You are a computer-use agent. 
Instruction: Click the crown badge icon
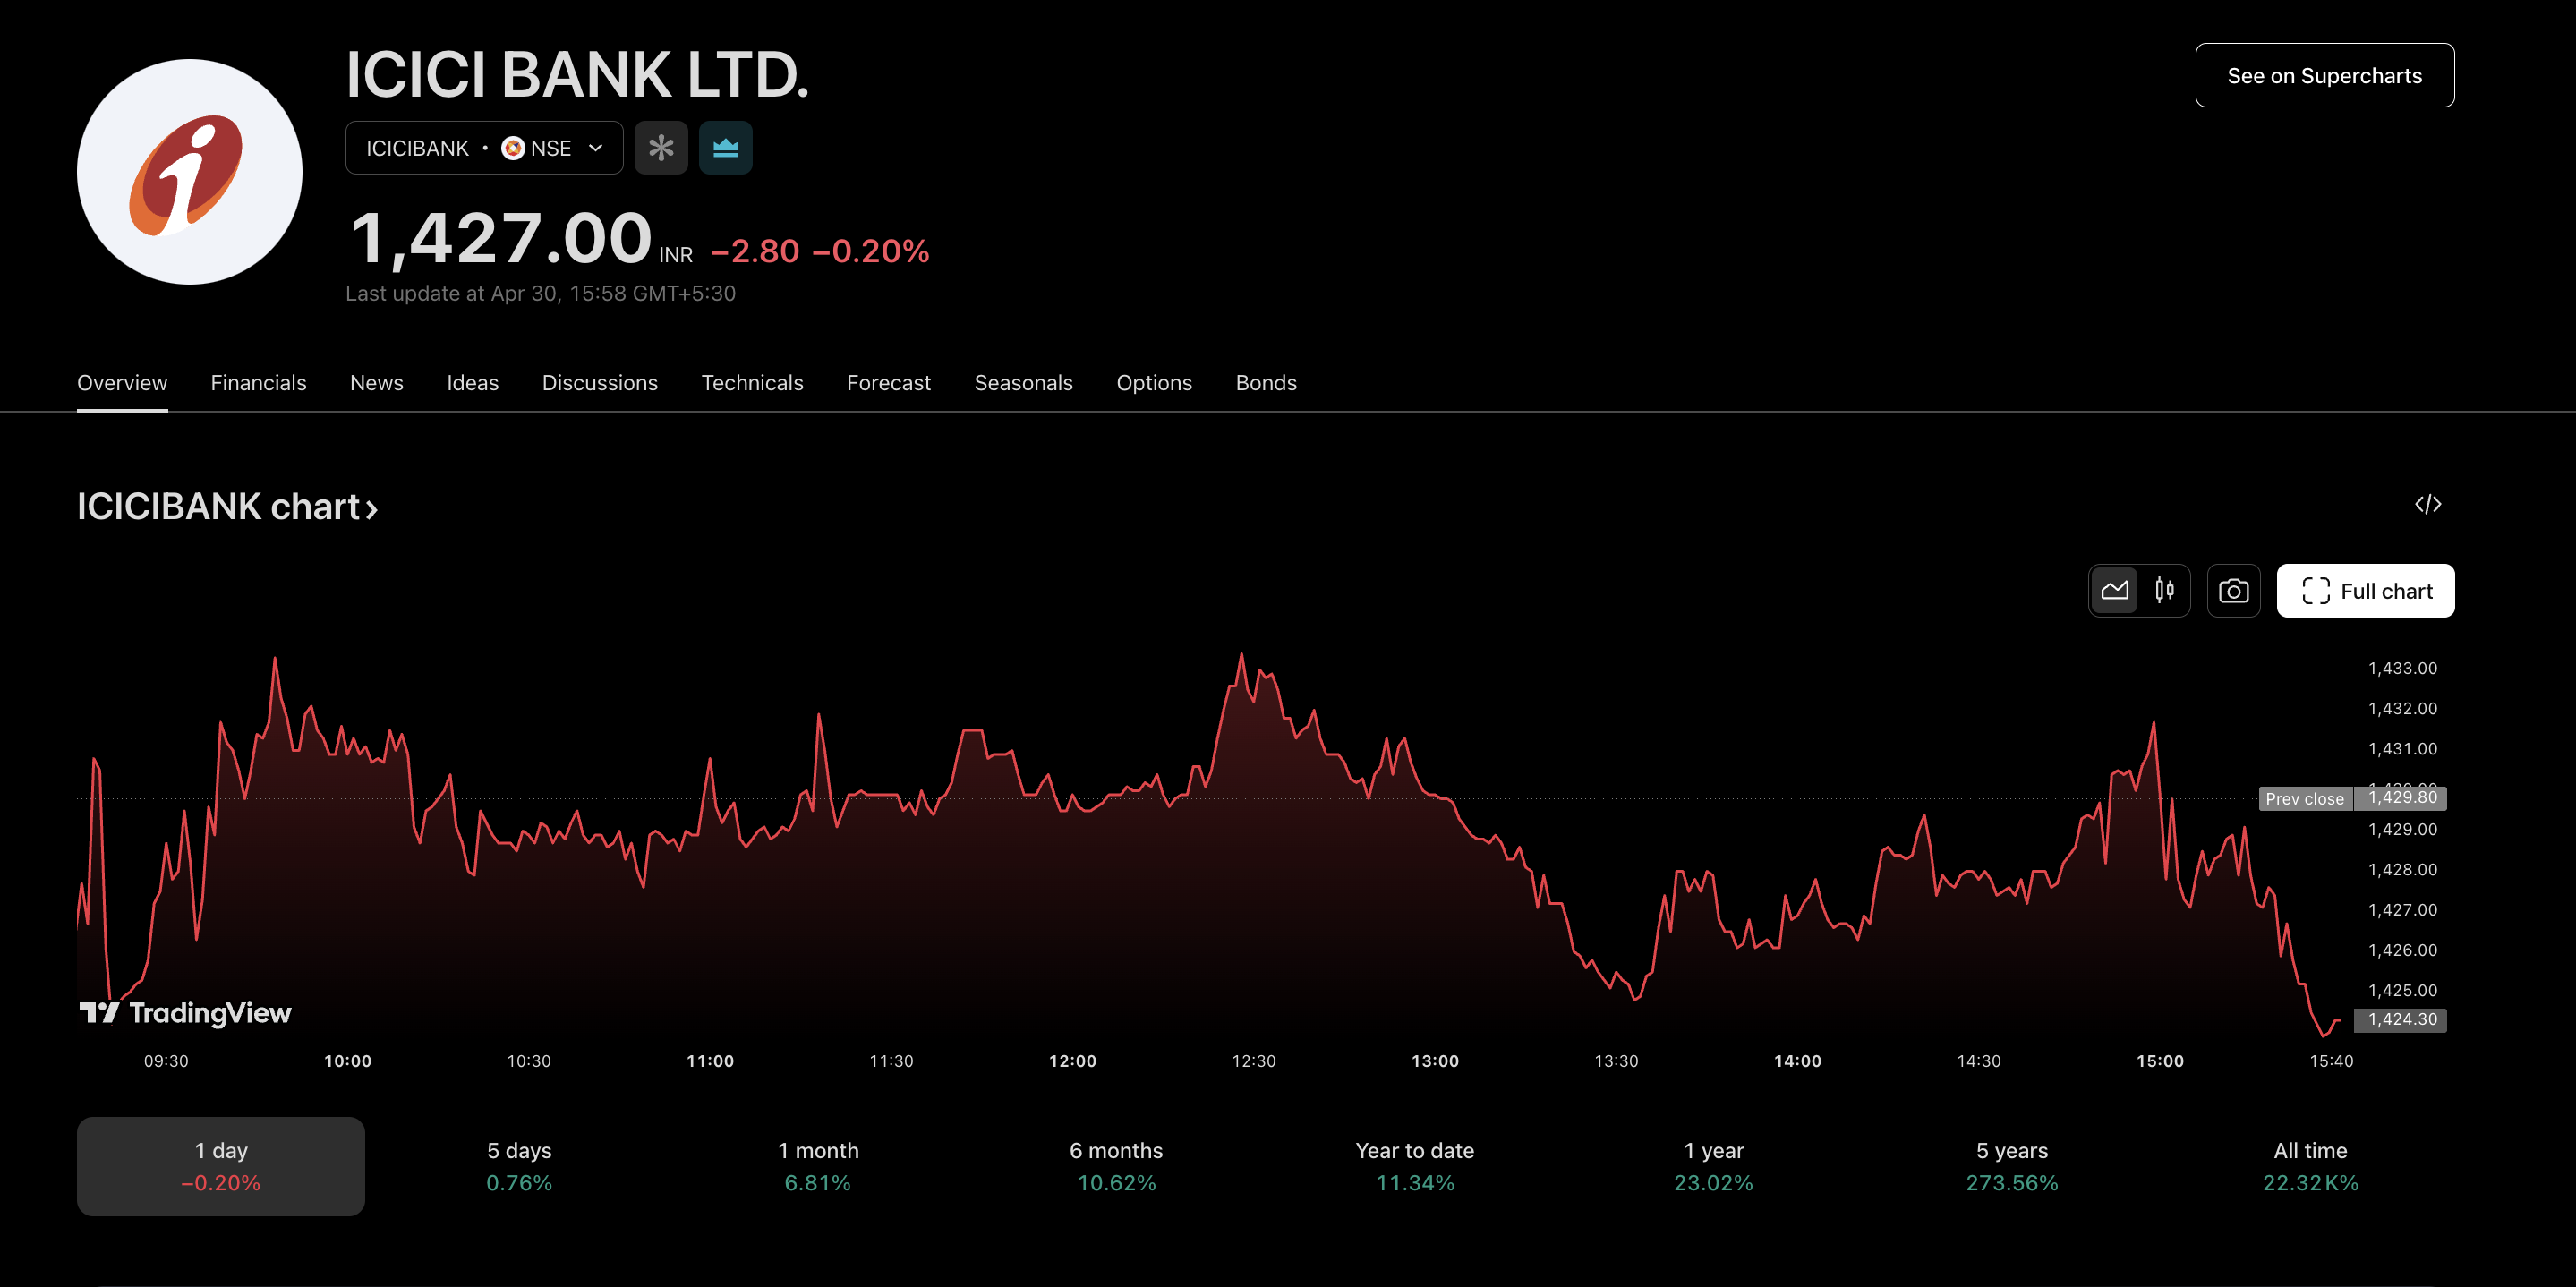coord(725,148)
